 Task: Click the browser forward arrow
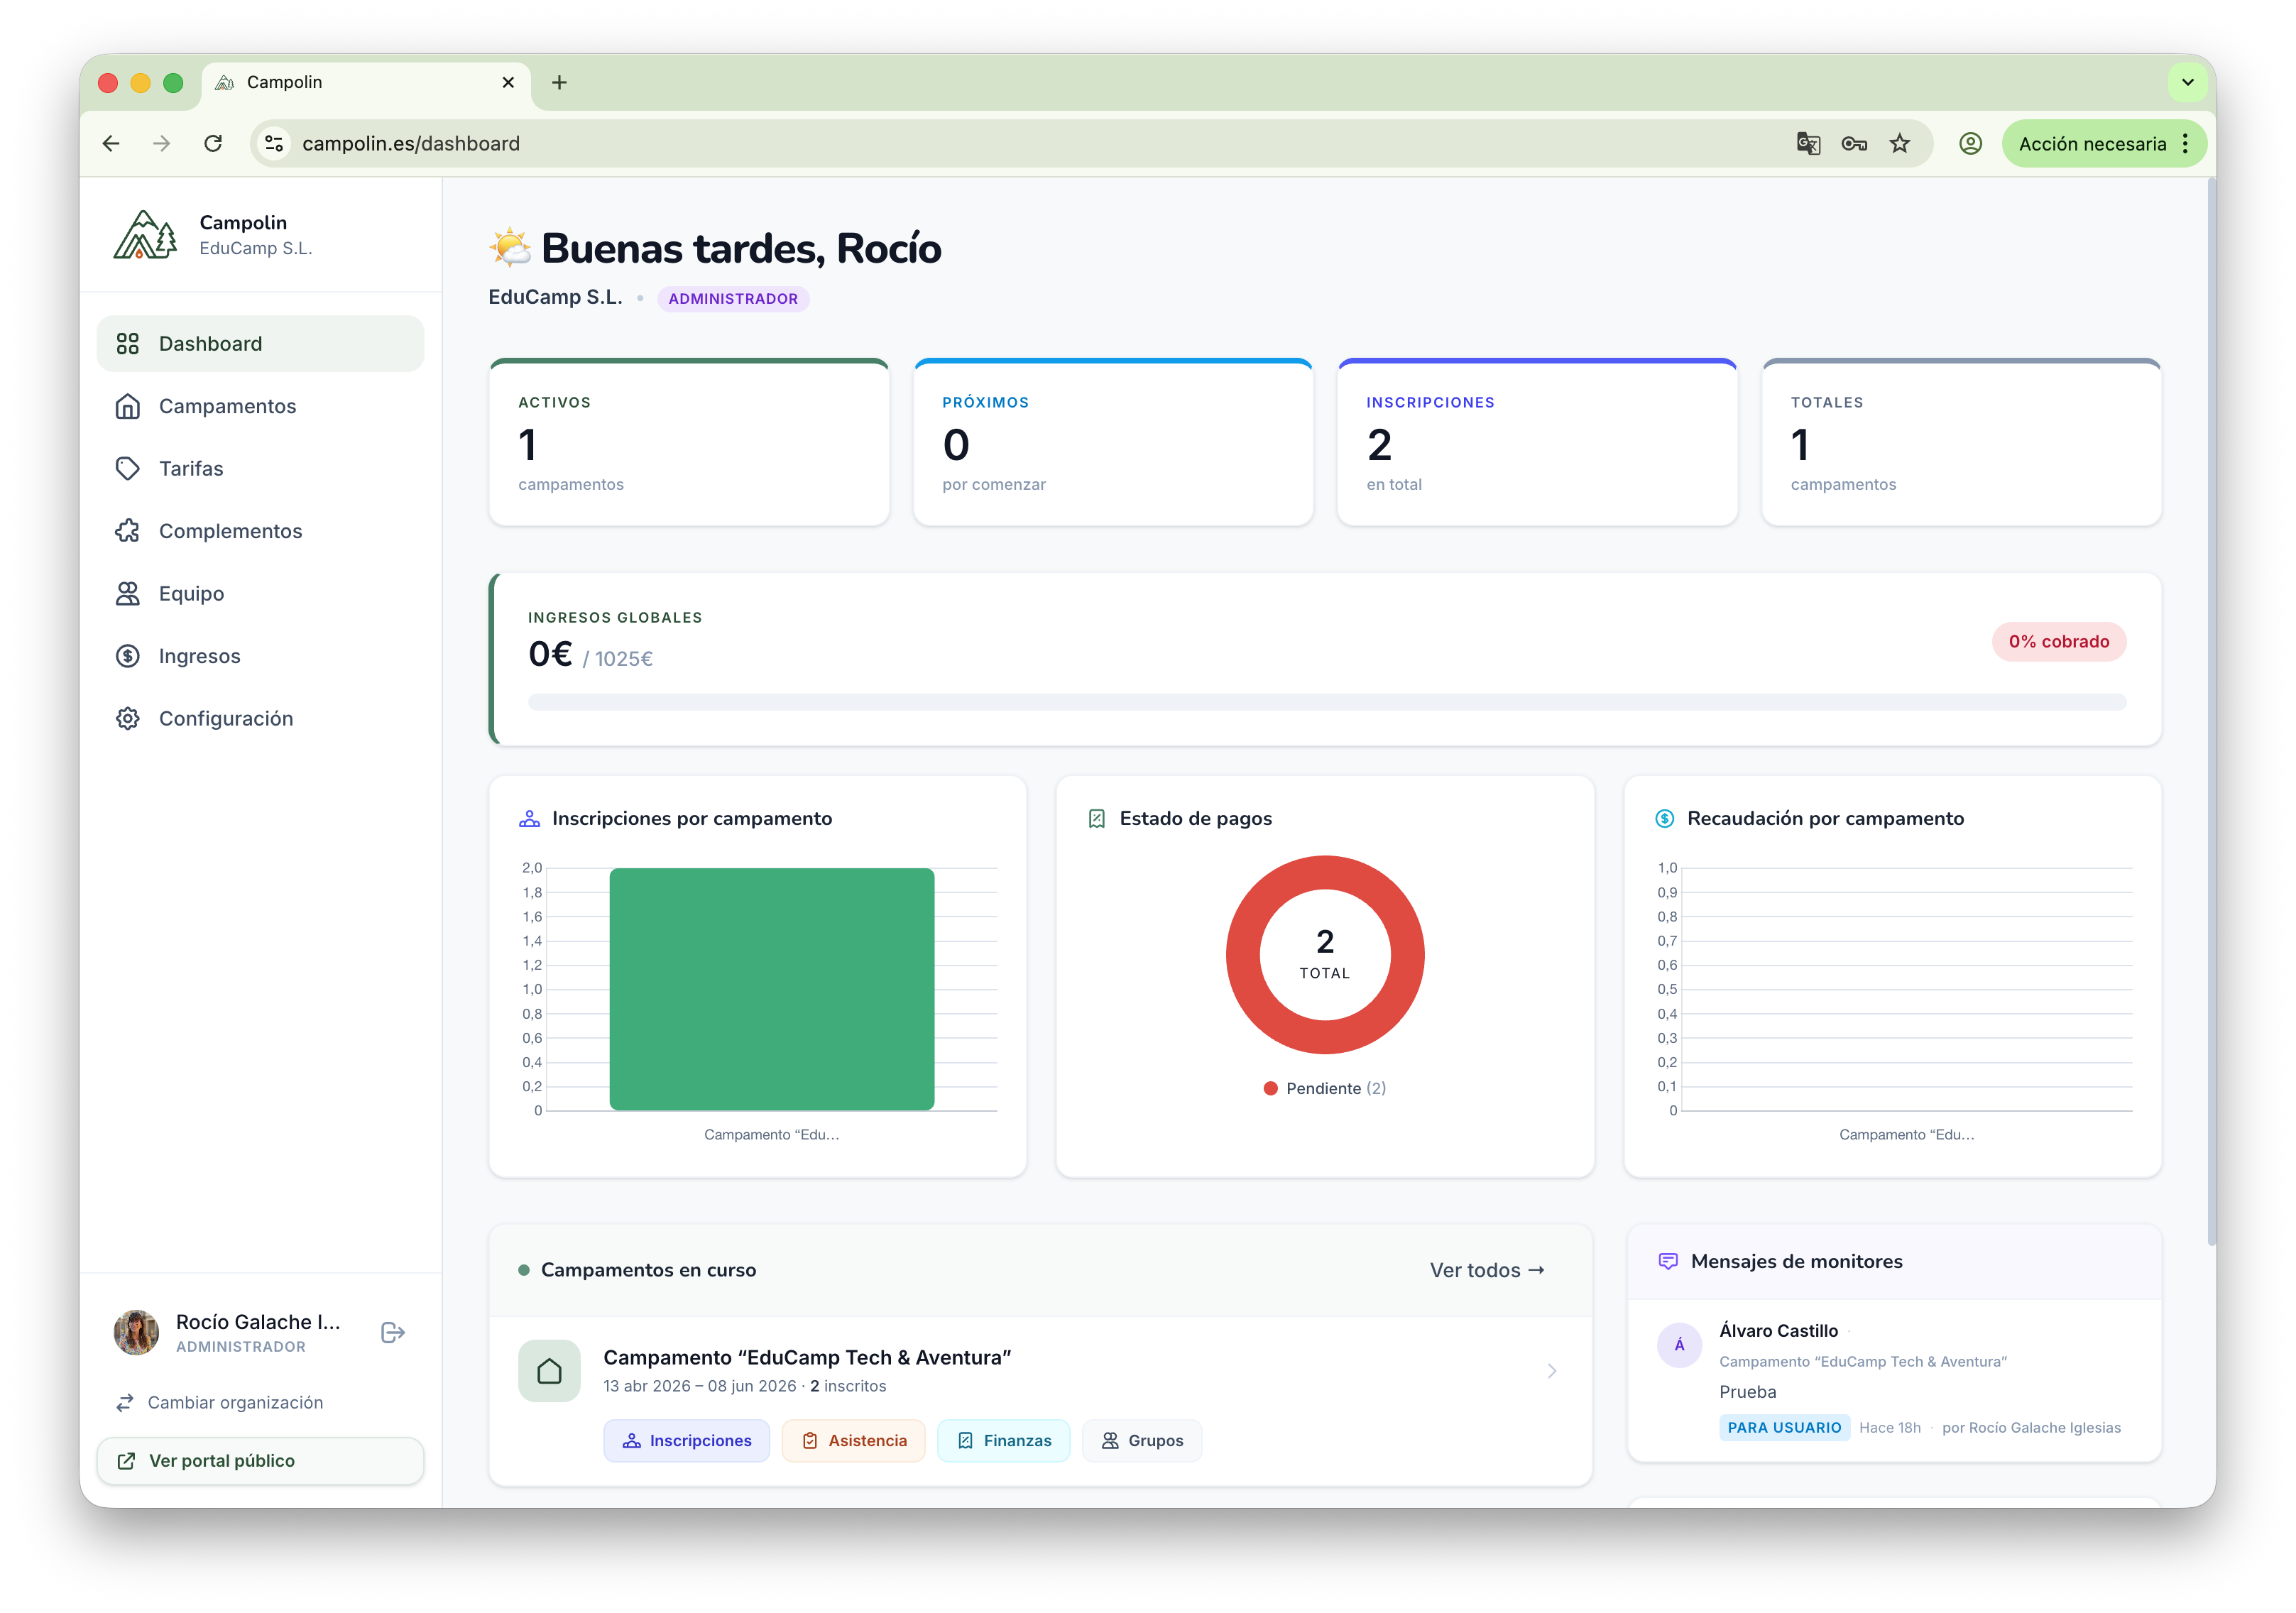pyautogui.click(x=161, y=144)
